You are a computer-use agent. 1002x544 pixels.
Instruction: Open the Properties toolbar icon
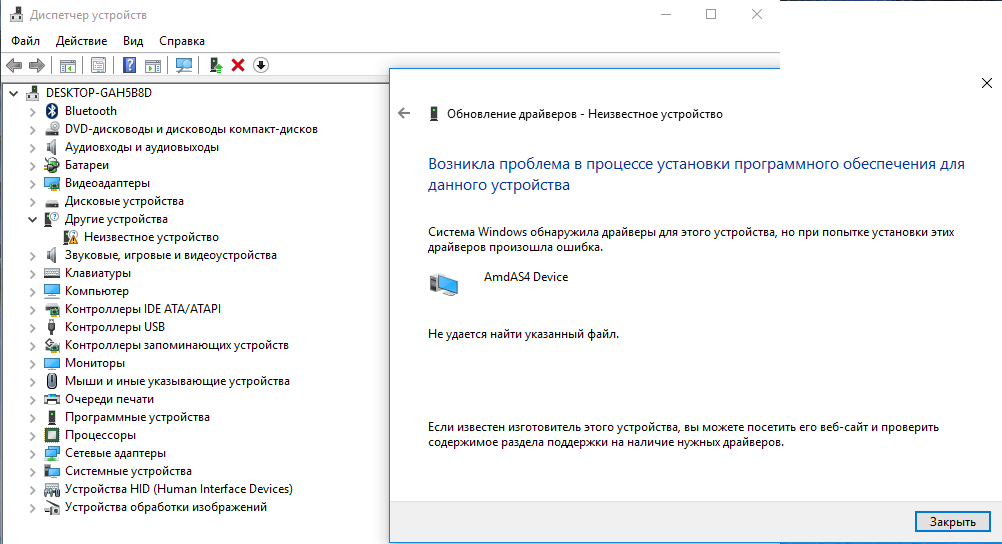tap(98, 65)
